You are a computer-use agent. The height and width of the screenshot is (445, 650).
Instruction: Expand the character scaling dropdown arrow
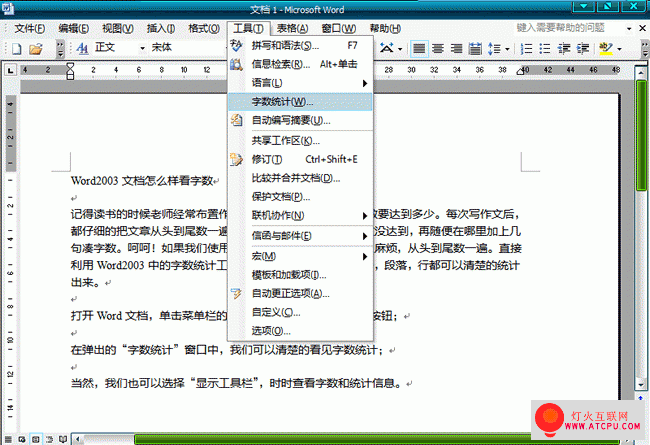[x=400, y=49]
